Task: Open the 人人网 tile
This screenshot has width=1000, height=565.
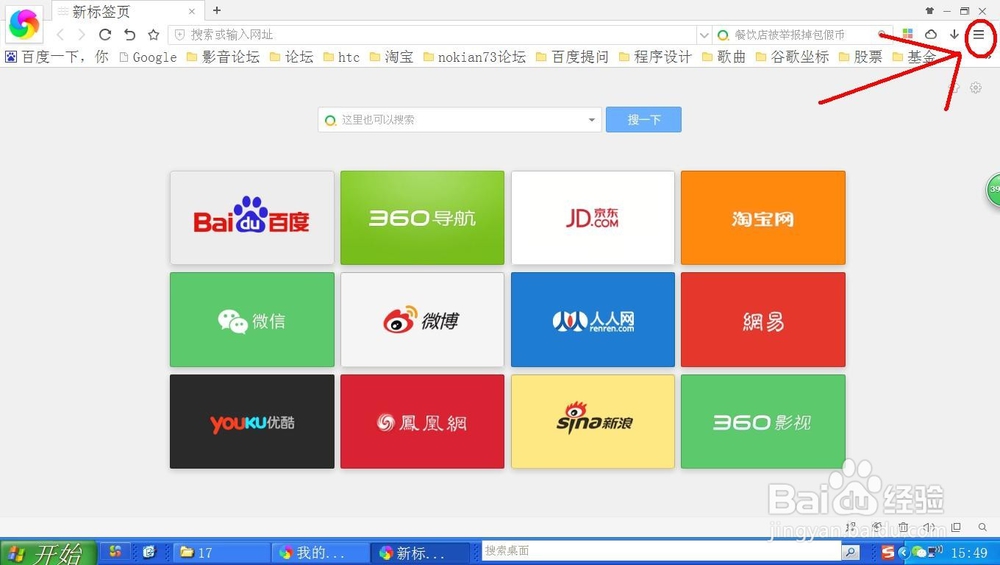Action: [x=592, y=319]
